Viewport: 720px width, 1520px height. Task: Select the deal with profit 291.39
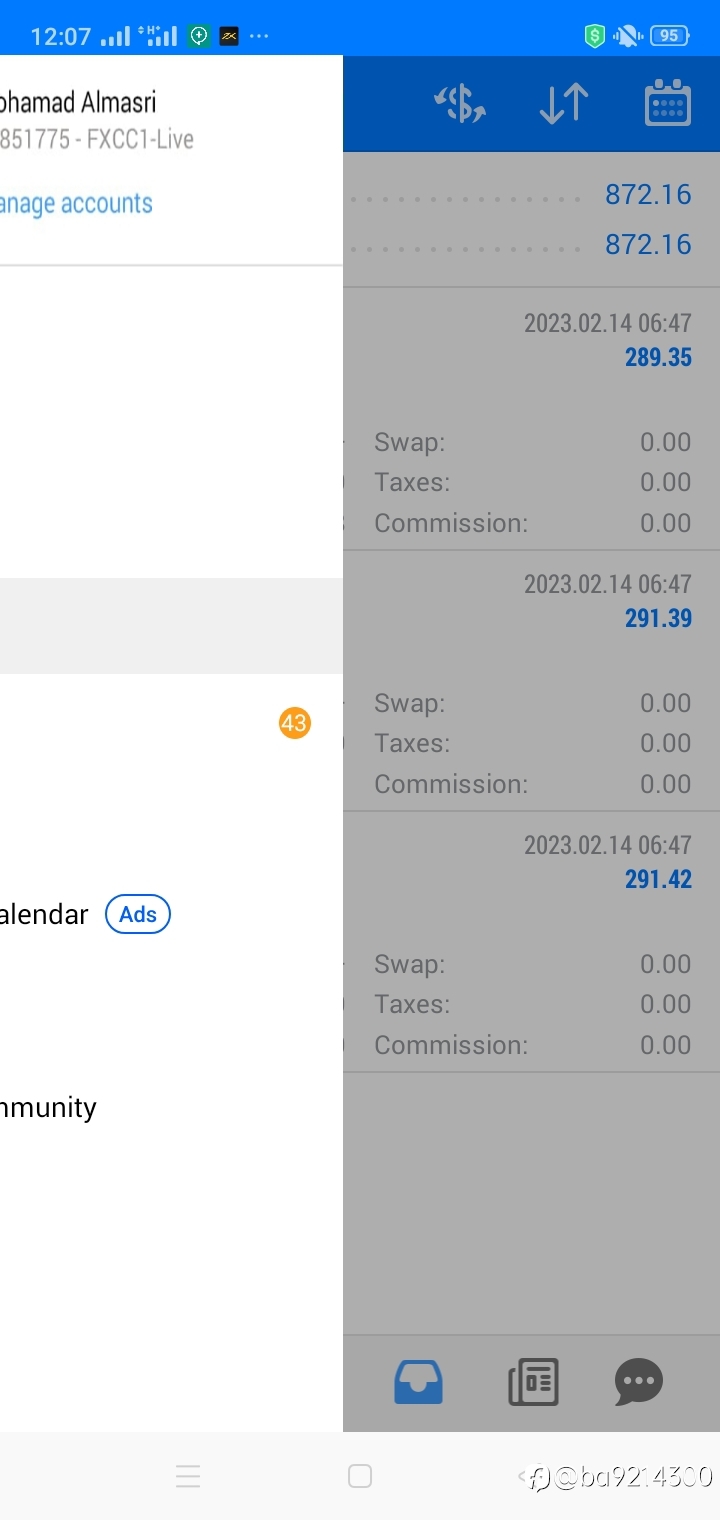click(531, 680)
